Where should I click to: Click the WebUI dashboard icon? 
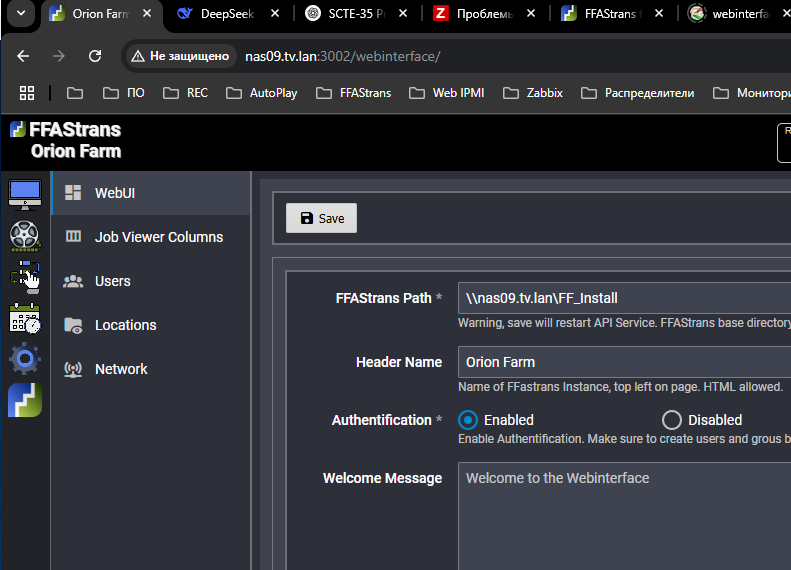(x=73, y=193)
